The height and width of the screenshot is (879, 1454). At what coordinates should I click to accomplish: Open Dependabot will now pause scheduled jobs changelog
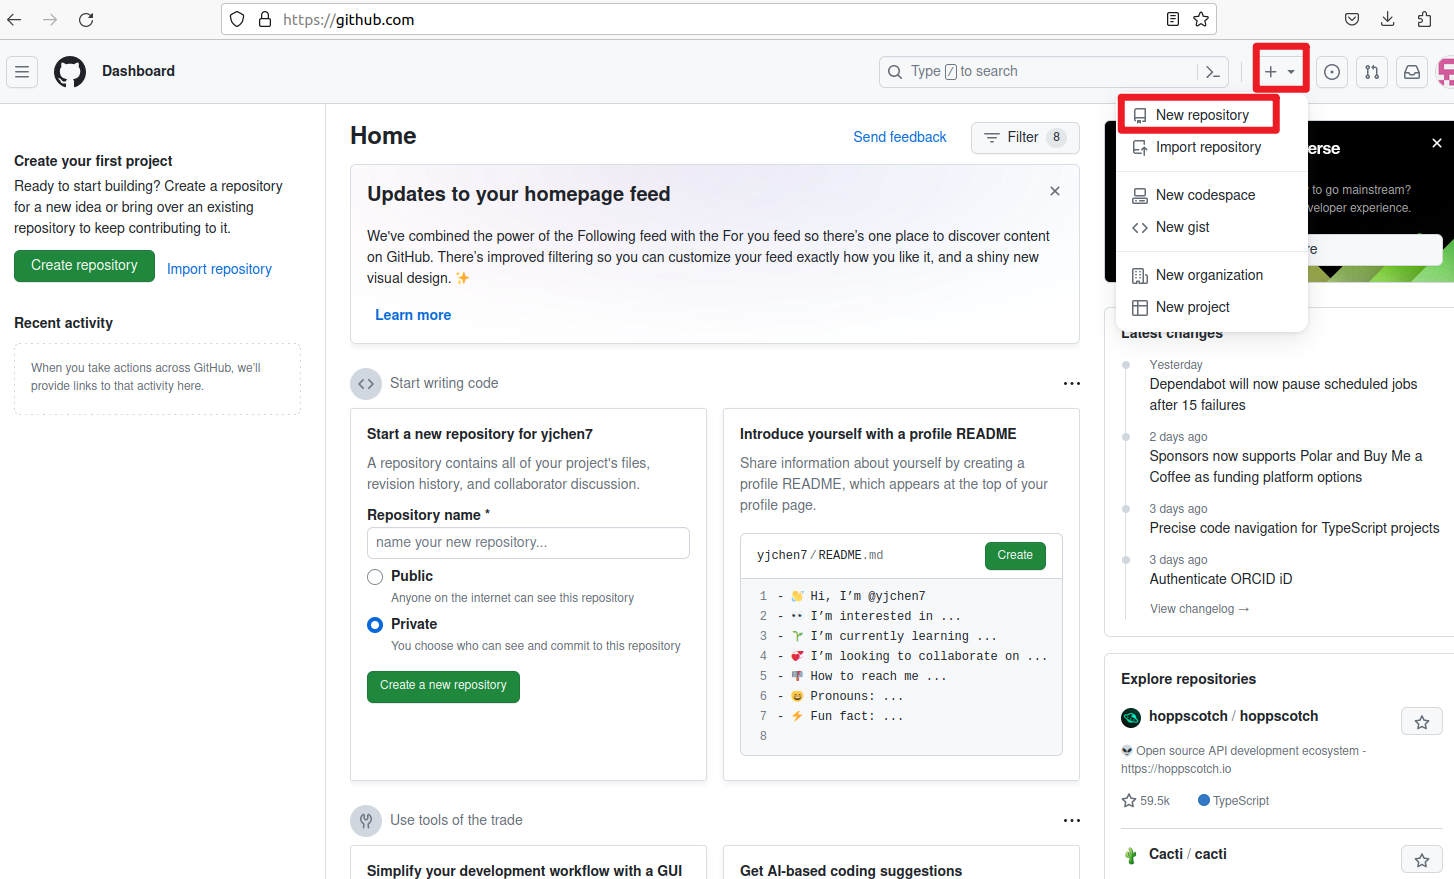[x=1283, y=395]
